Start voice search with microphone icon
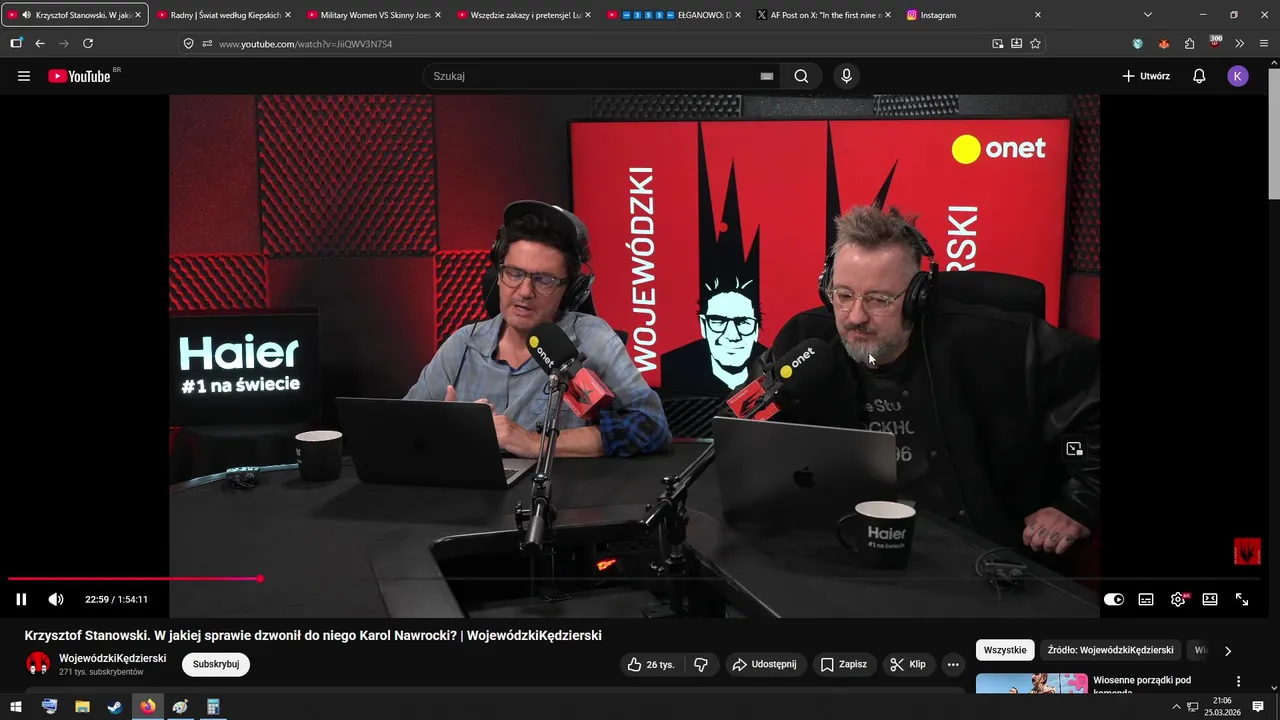Screen dimensions: 1280x720 (847, 76)
